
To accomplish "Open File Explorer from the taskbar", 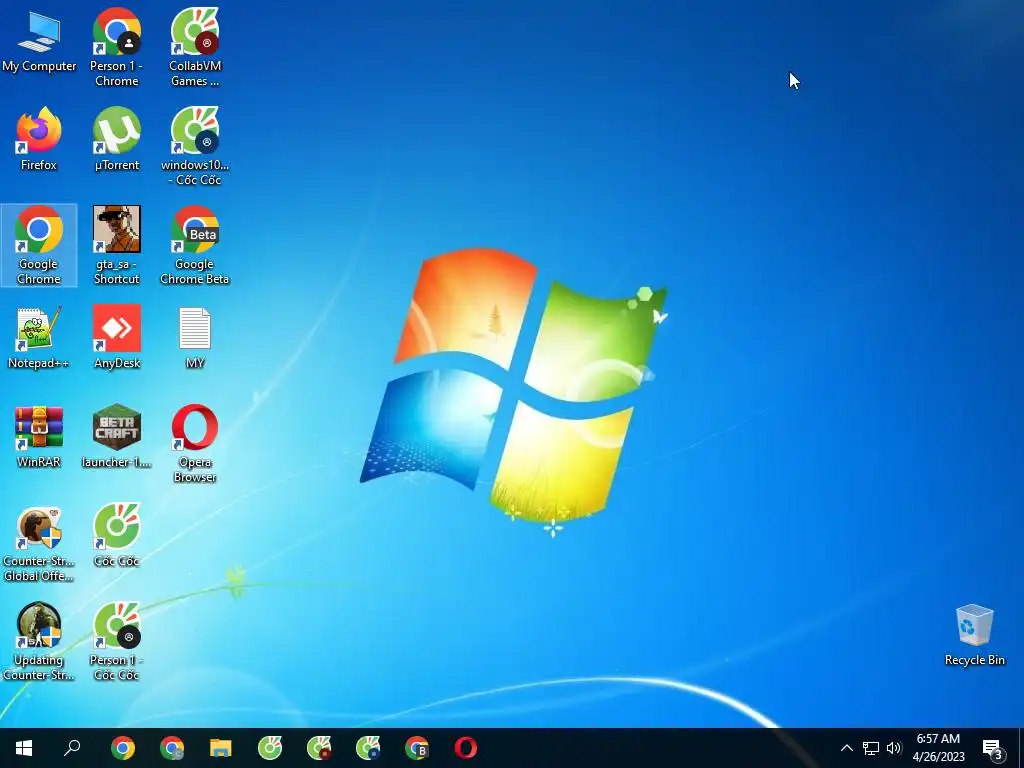I will click(x=221, y=748).
